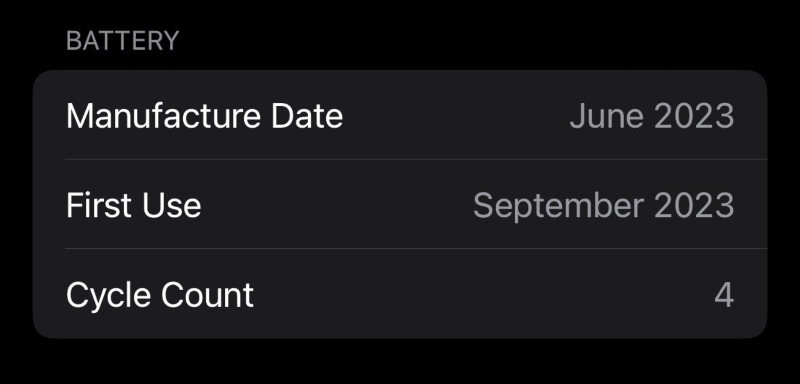Viewport: 800px width, 384px height.
Task: Tap the word June in manufacture date
Action: click(x=607, y=116)
